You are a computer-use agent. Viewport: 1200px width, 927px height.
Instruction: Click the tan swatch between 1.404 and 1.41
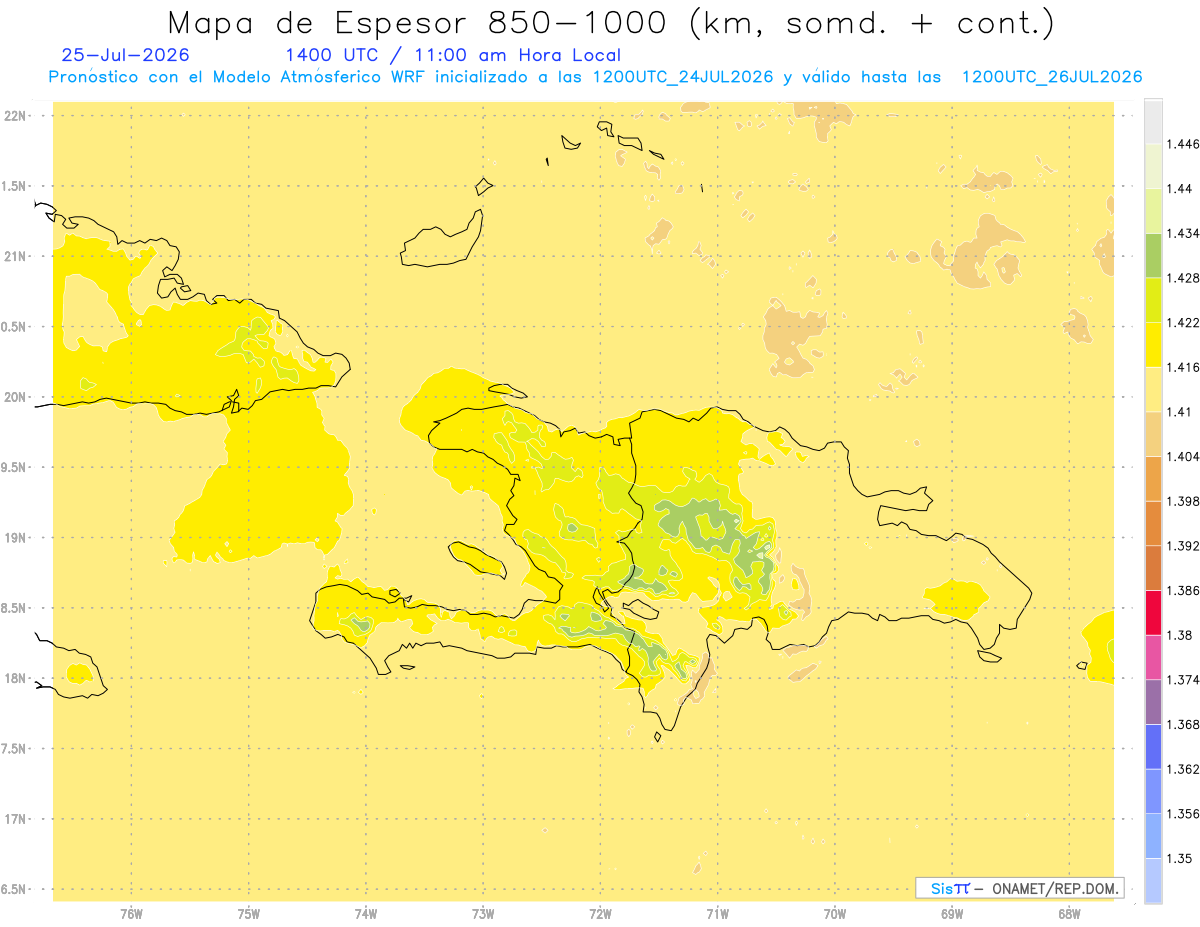(1153, 434)
